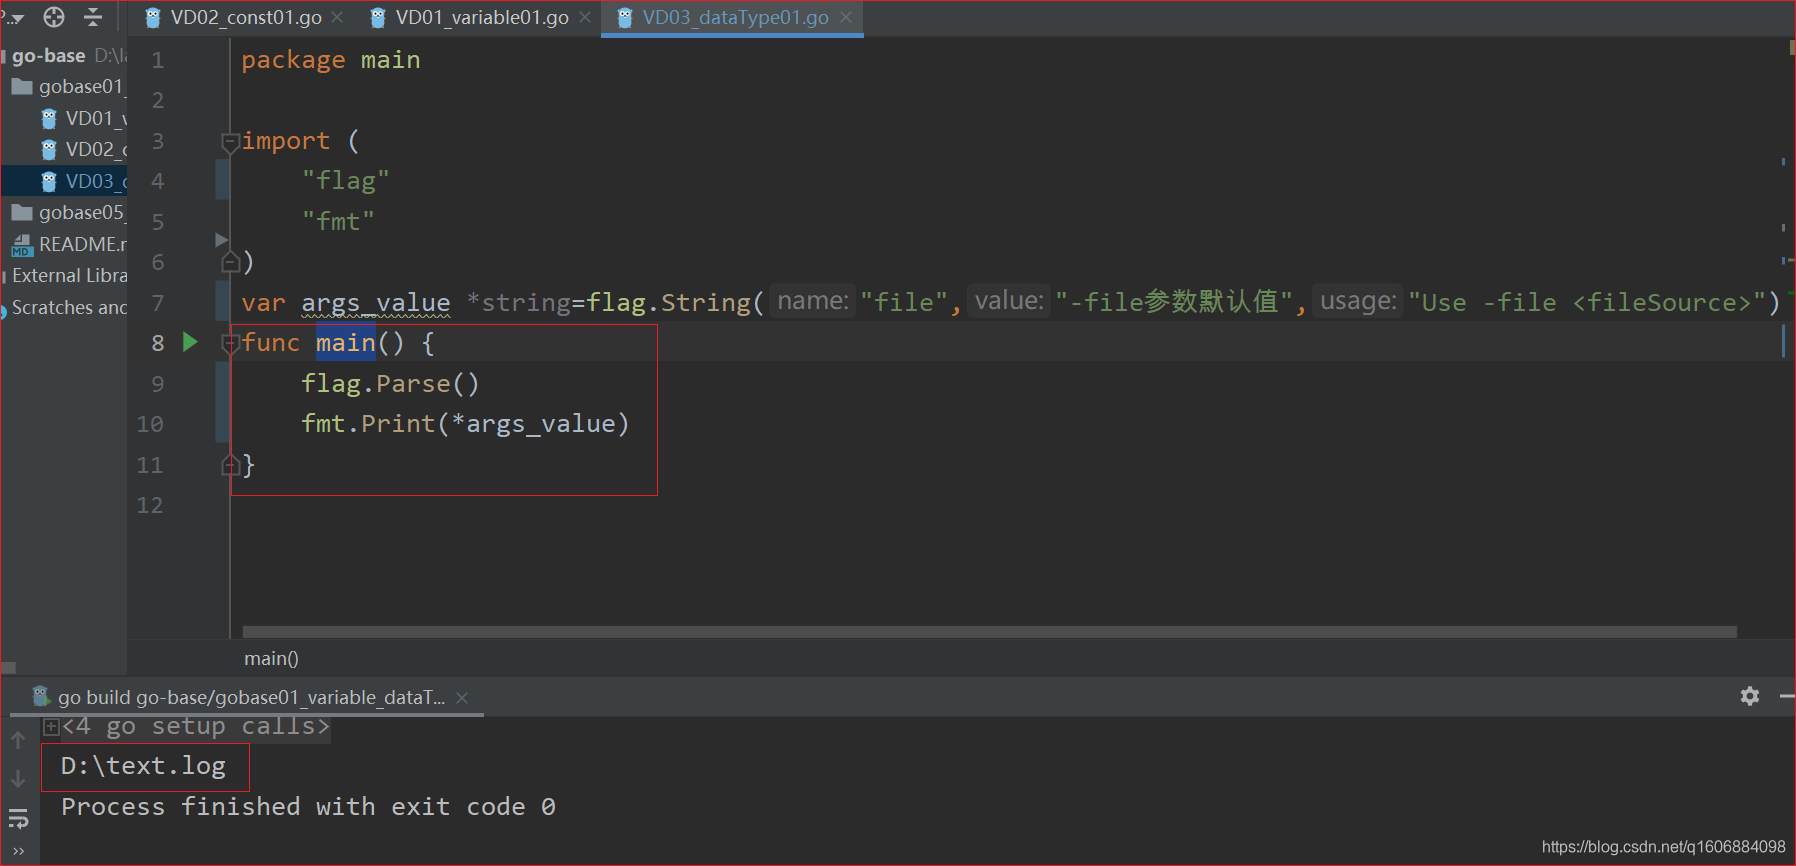Click the gutter arrow marker near line 6
This screenshot has height=866, width=1796.
pos(222,239)
